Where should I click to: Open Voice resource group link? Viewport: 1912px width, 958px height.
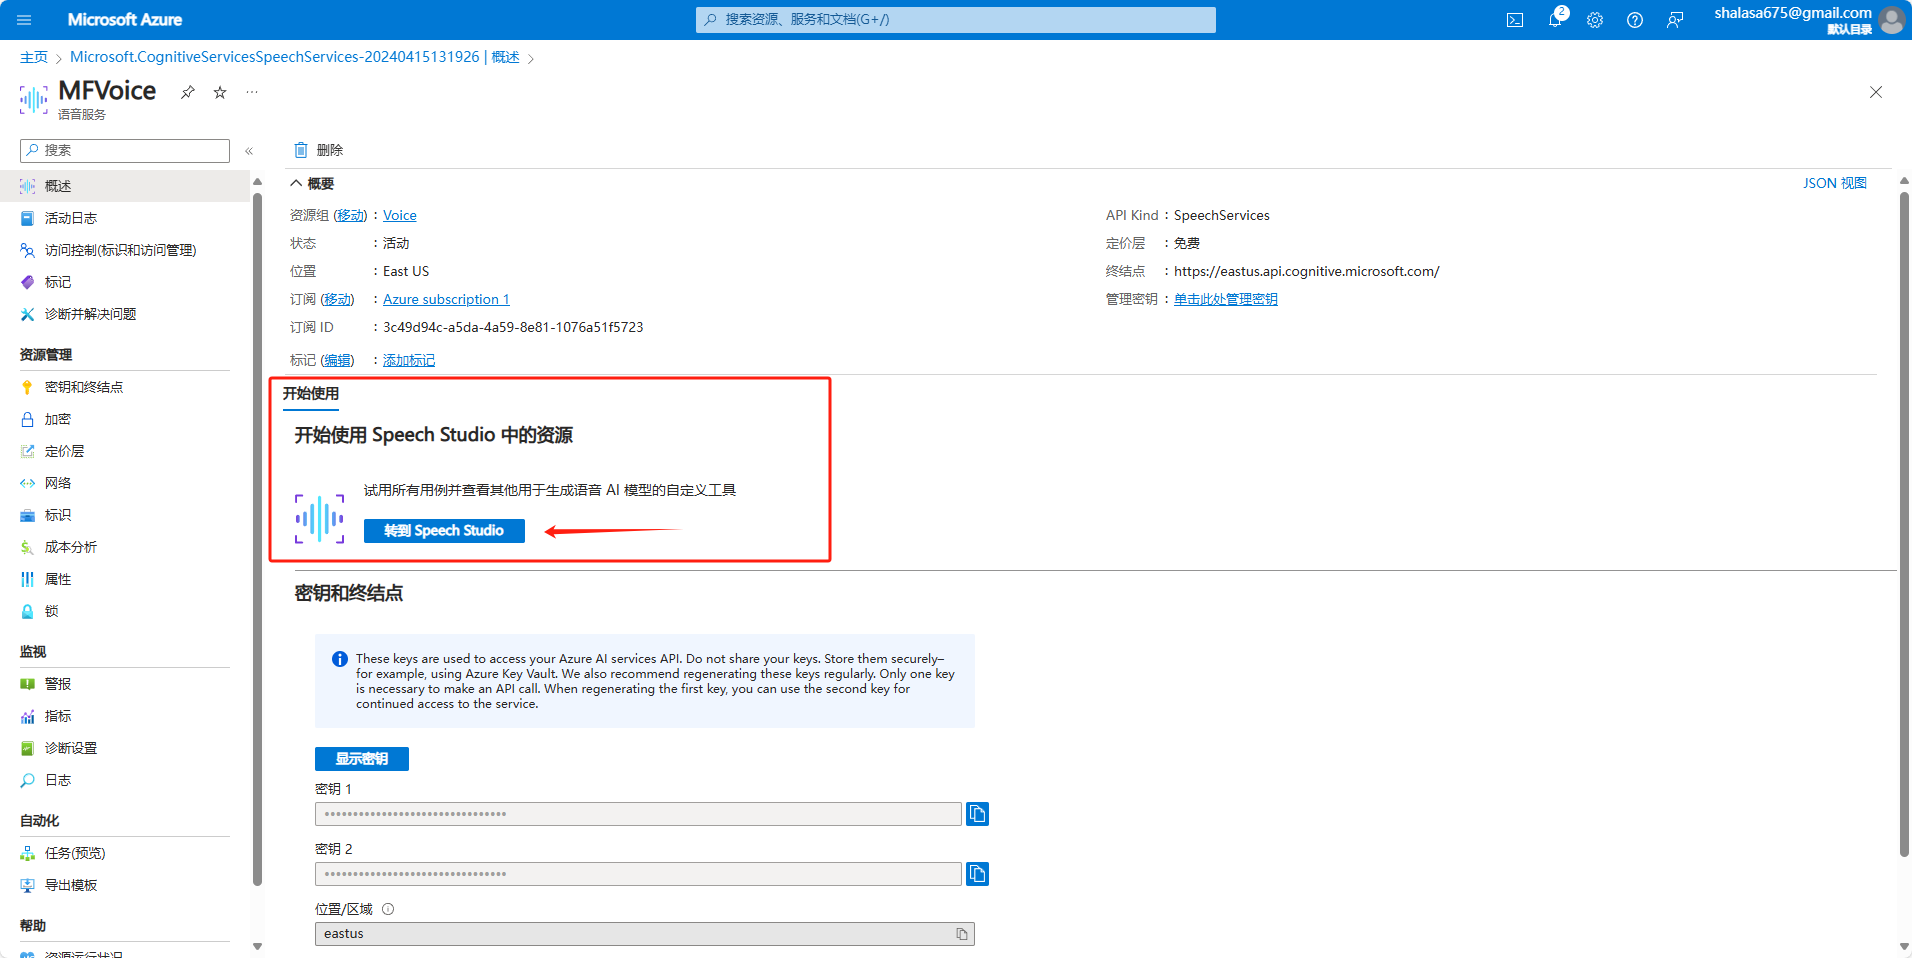click(400, 215)
